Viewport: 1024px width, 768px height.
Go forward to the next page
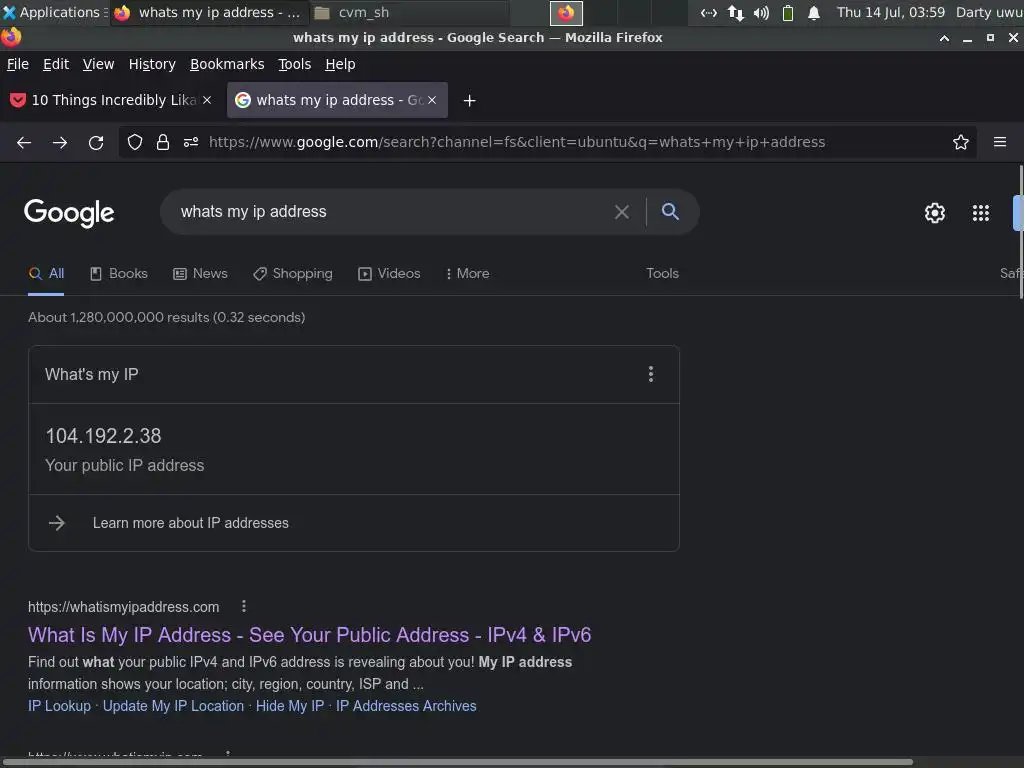[x=59, y=142]
